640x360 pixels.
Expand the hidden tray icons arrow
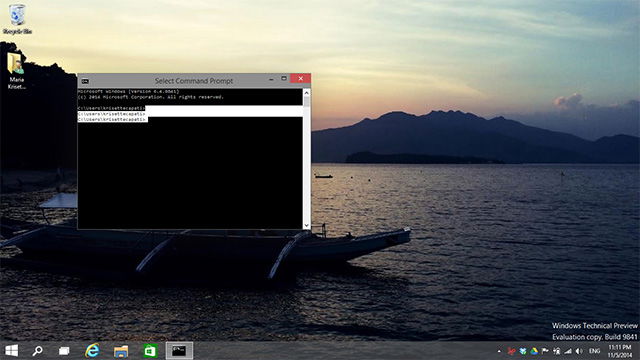pos(499,351)
